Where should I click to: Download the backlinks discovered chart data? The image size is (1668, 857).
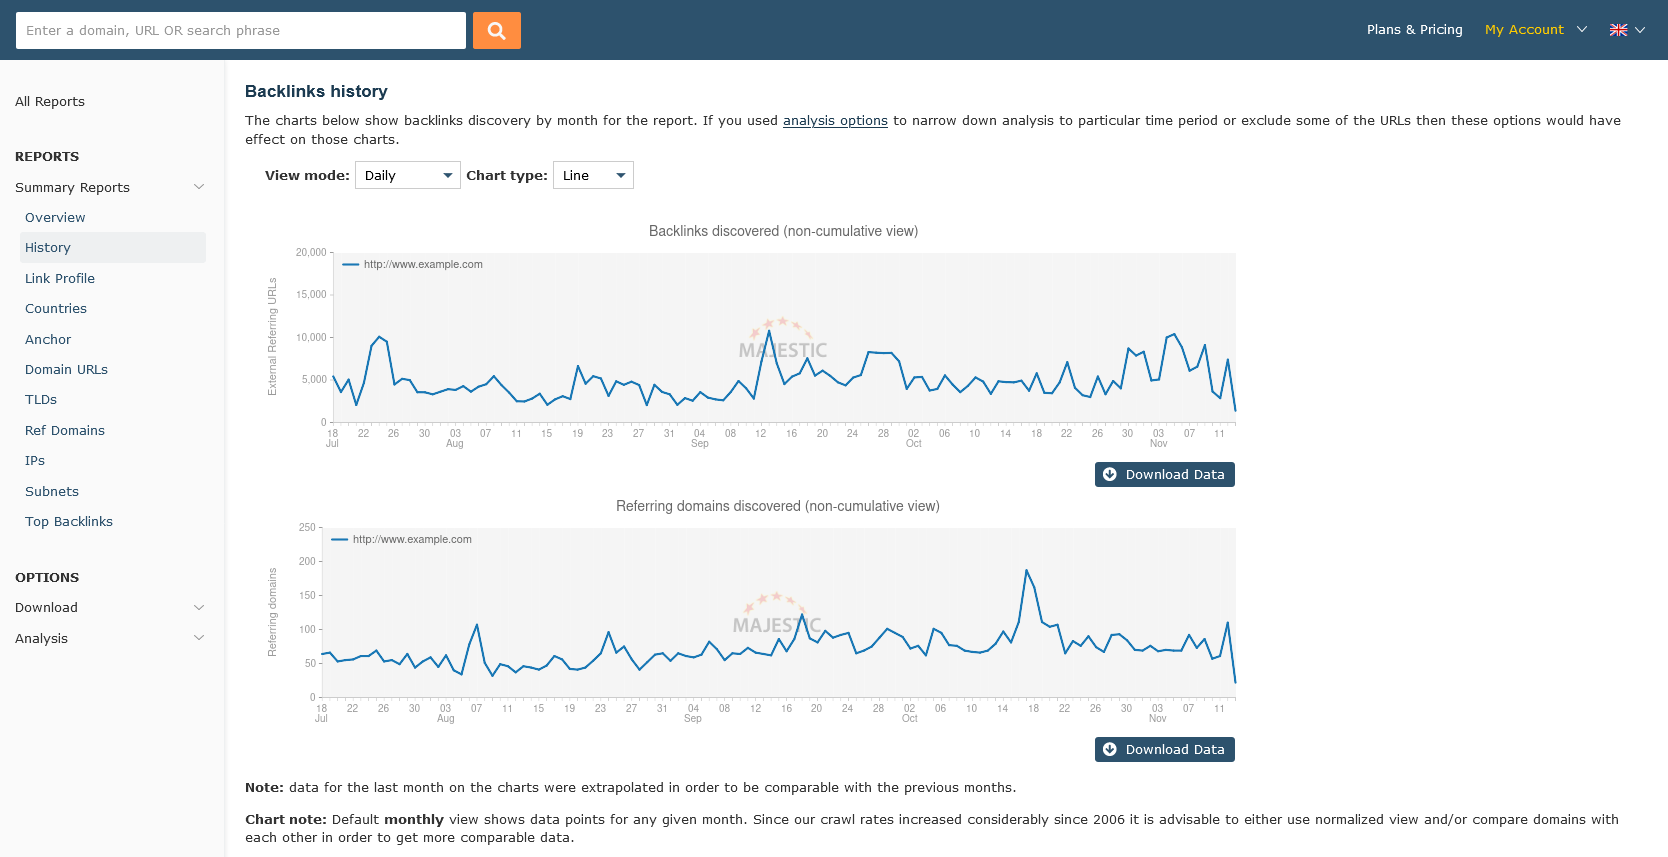click(1164, 475)
